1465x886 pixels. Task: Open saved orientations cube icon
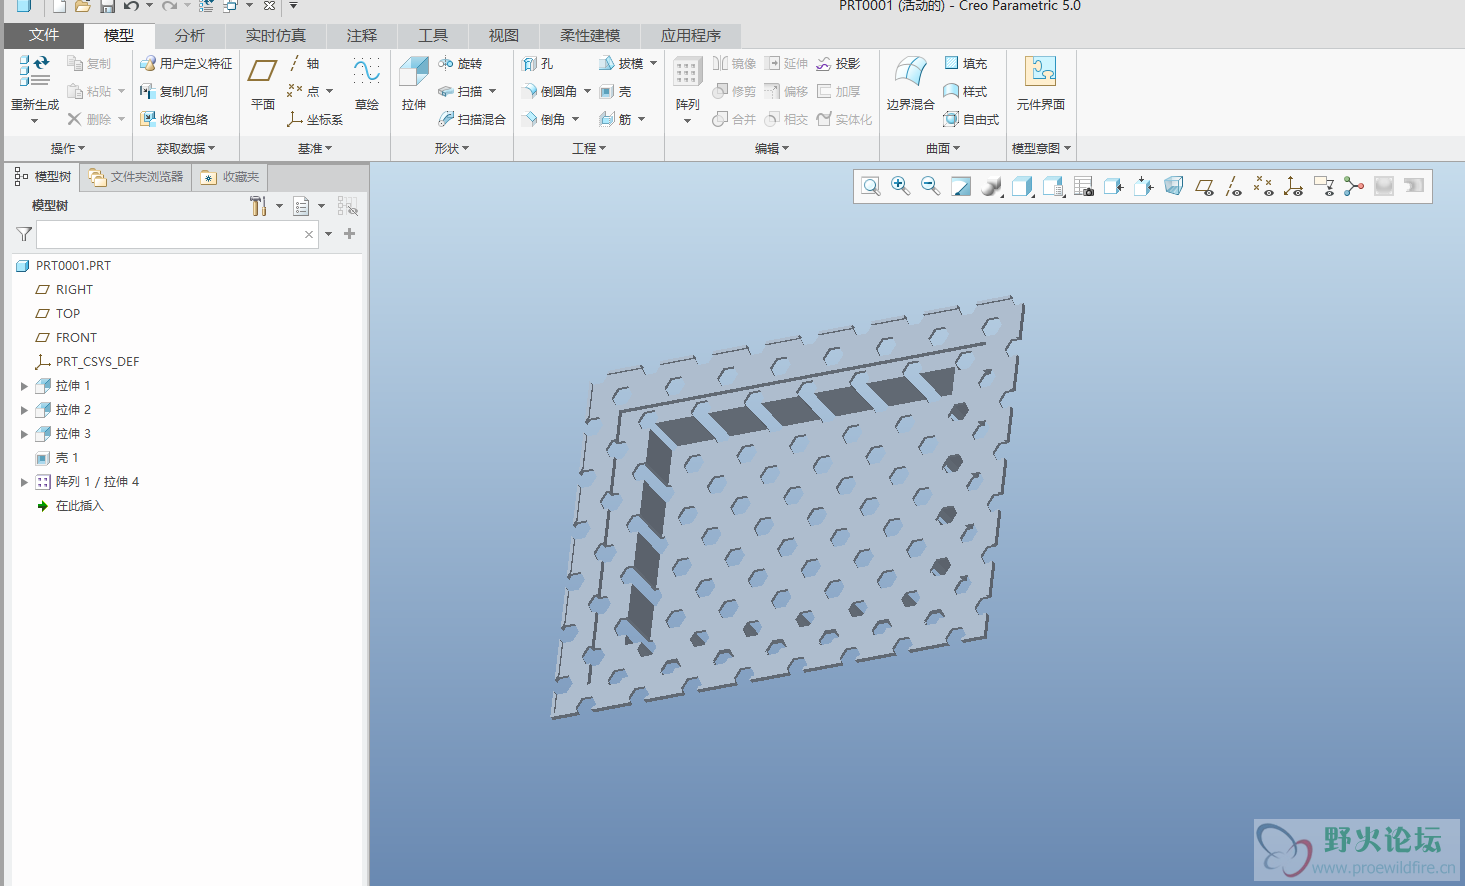point(1022,186)
